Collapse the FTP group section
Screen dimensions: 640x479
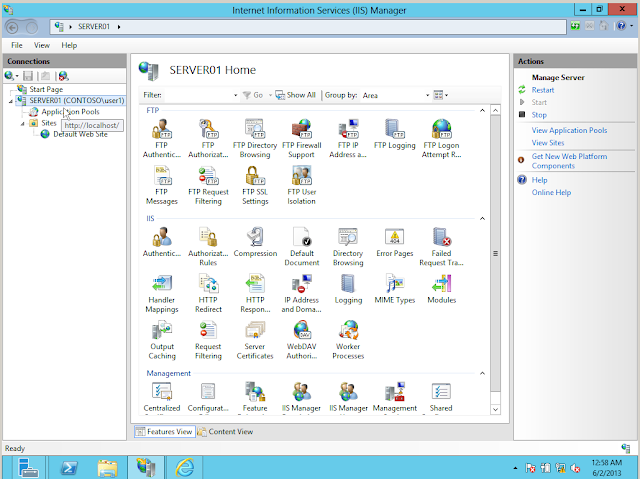(x=482, y=110)
